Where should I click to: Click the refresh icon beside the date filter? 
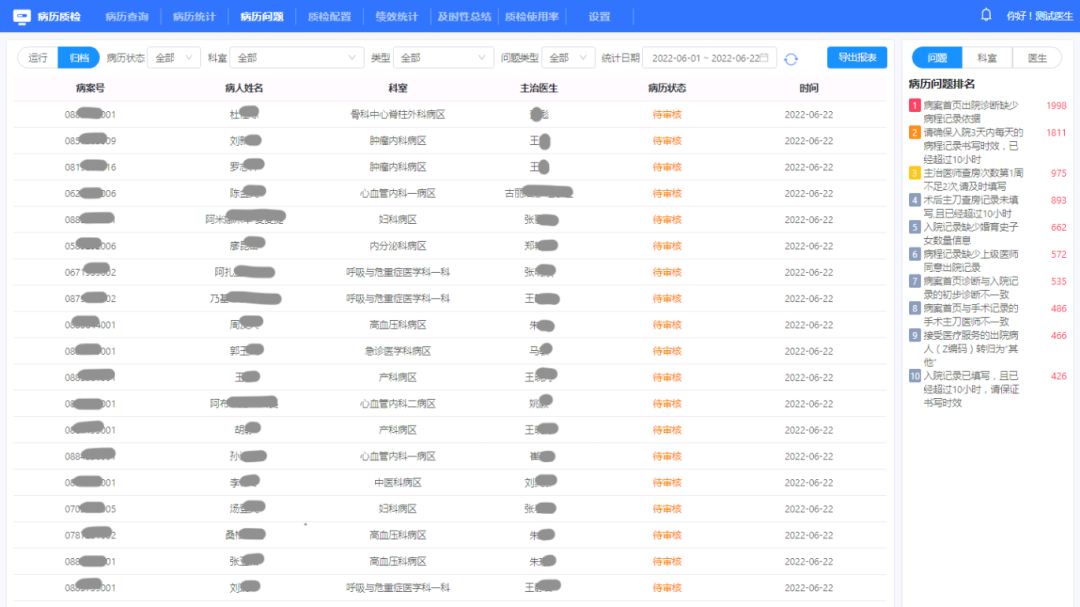pyautogui.click(x=792, y=58)
